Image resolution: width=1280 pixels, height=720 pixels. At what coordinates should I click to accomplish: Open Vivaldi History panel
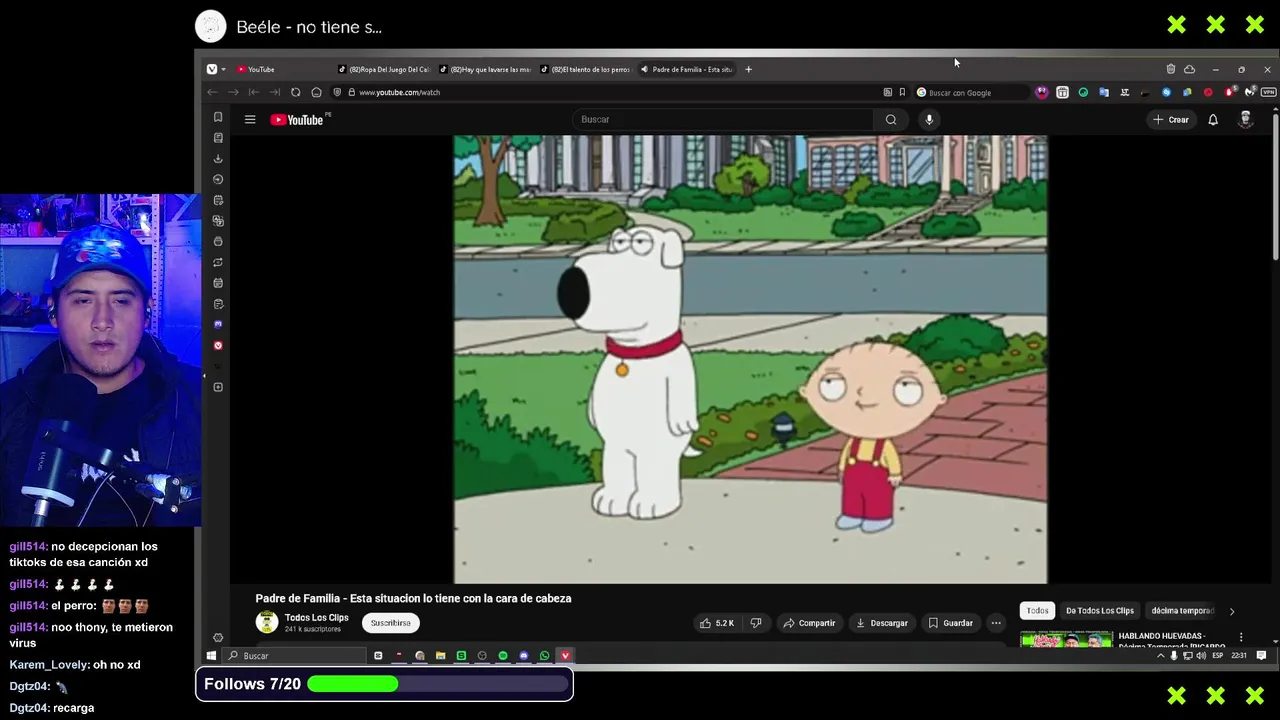click(x=218, y=180)
